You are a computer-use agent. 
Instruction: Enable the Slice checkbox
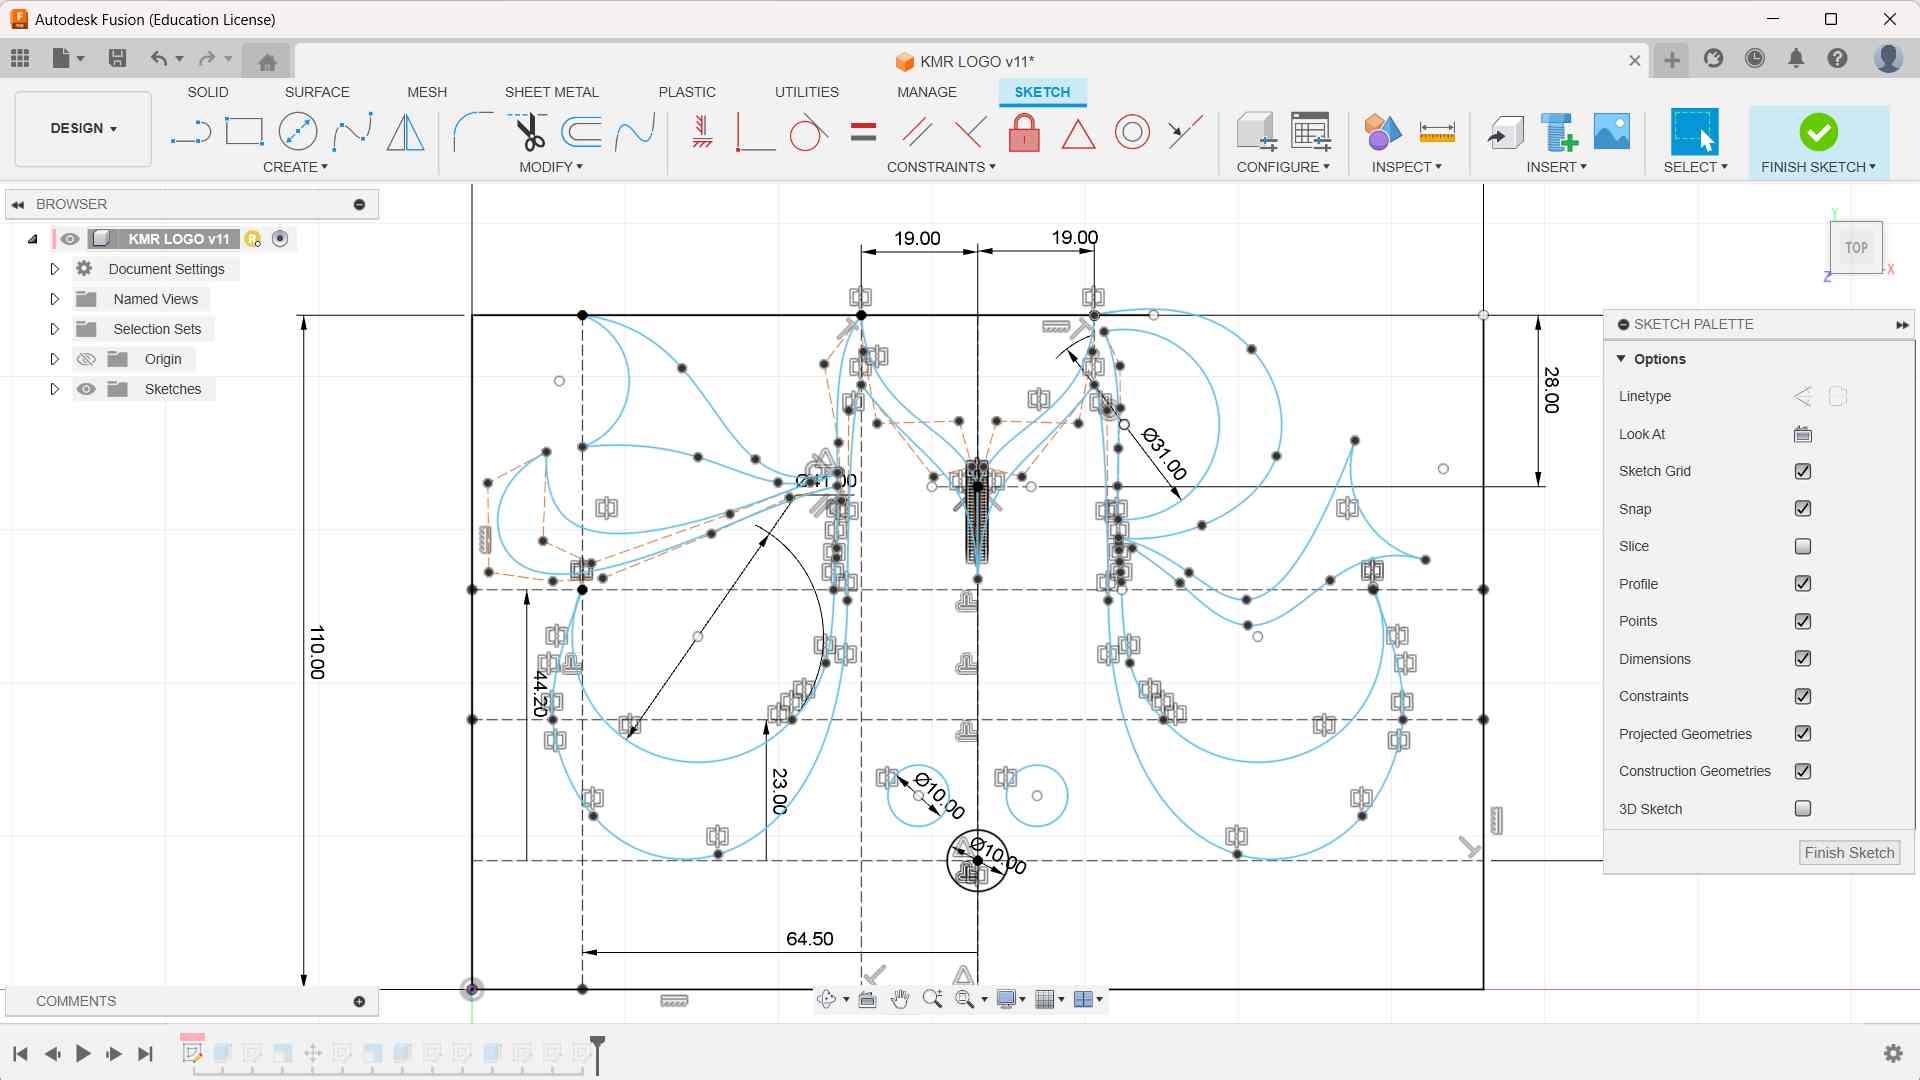(x=1802, y=546)
